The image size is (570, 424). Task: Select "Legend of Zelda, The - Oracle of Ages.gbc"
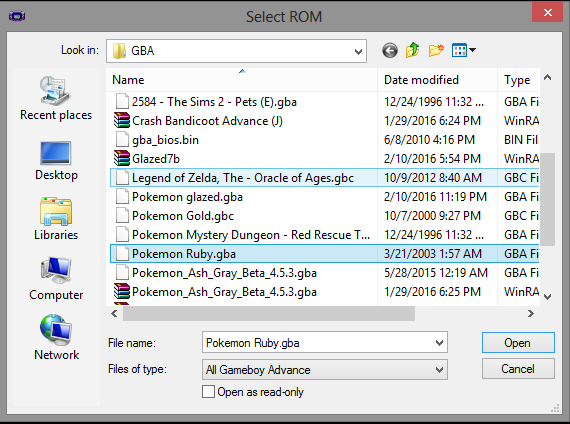pyautogui.click(x=243, y=178)
